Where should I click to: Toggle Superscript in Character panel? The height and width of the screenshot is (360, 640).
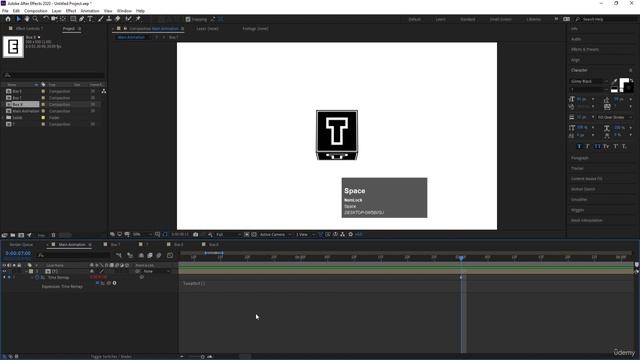[616, 146]
